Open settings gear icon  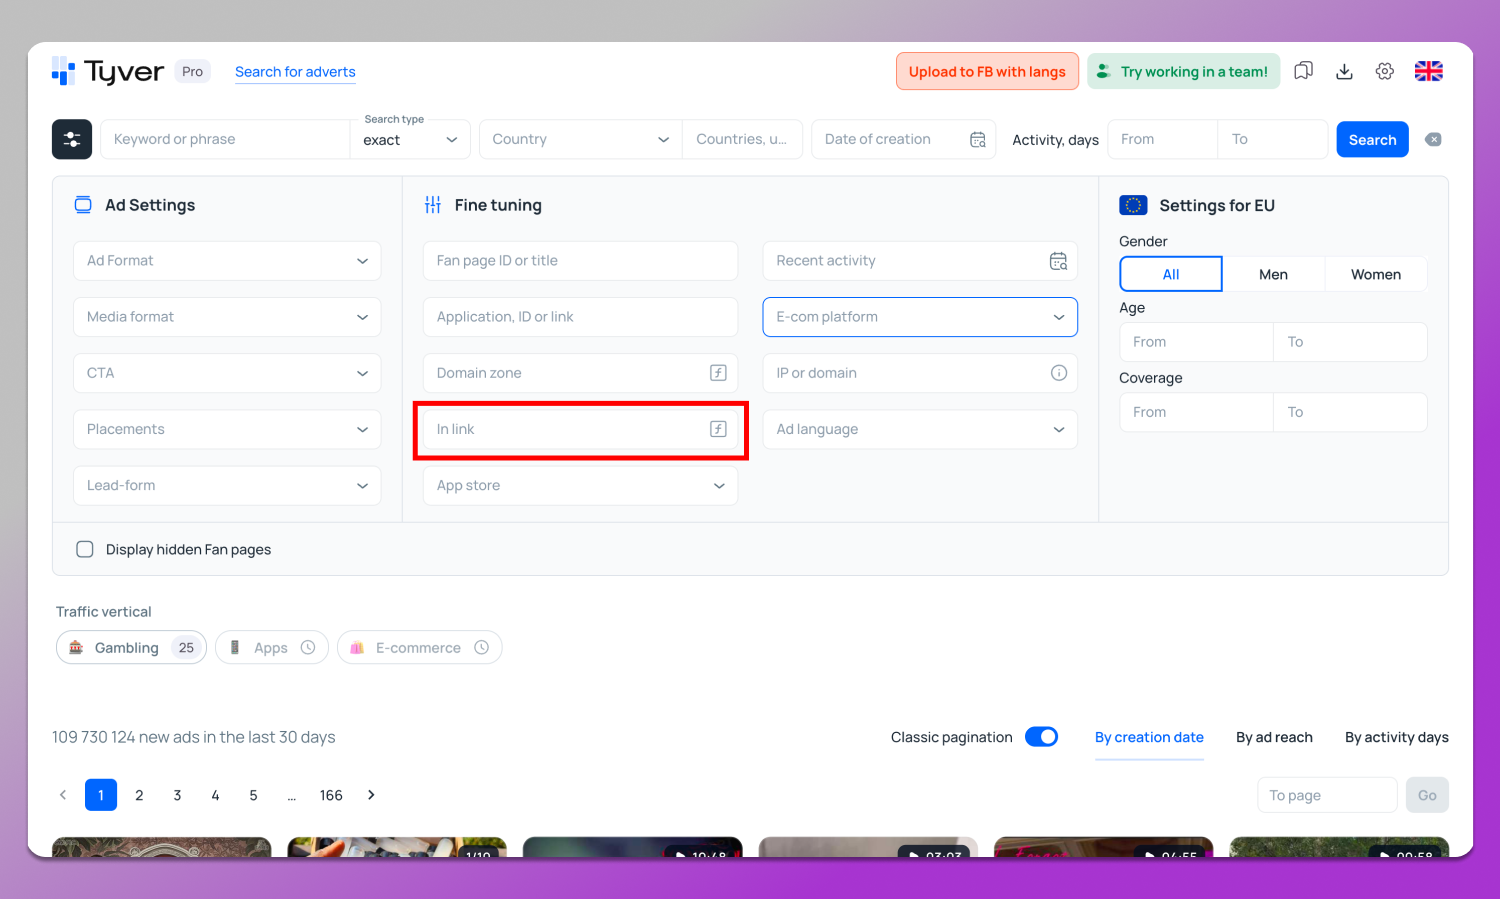tap(1384, 71)
